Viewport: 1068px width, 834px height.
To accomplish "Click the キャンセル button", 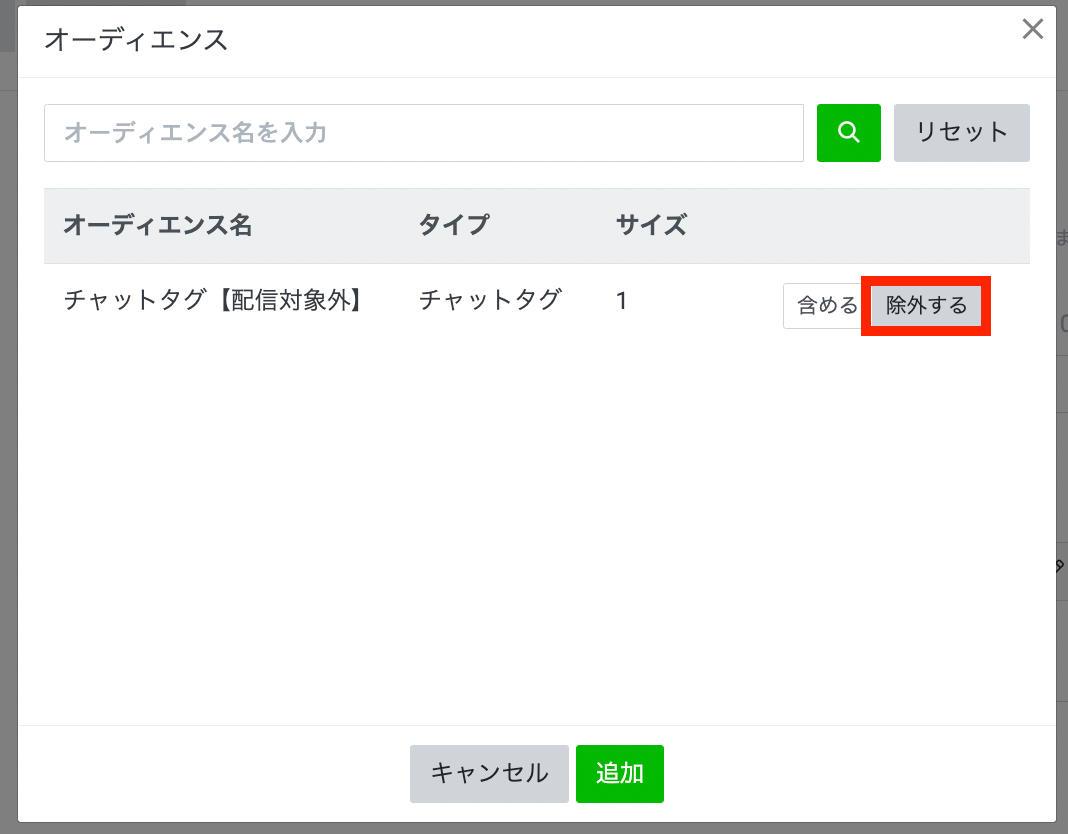I will (489, 773).
